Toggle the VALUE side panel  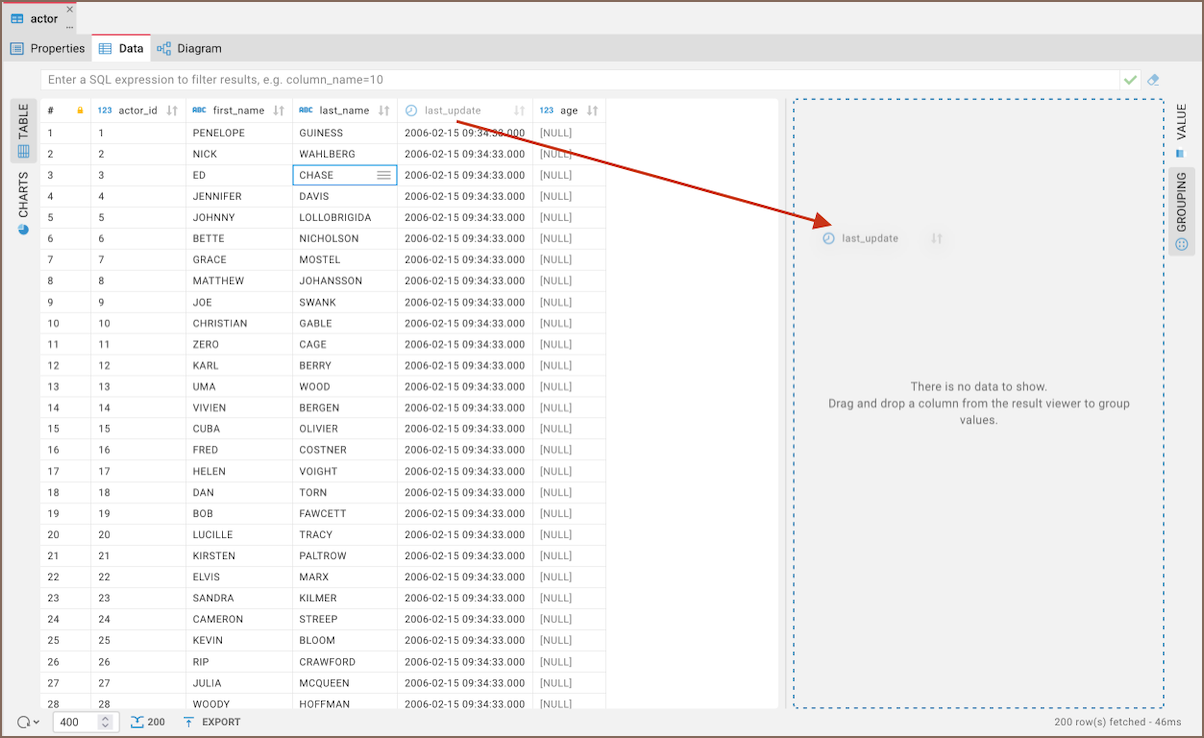[1181, 130]
